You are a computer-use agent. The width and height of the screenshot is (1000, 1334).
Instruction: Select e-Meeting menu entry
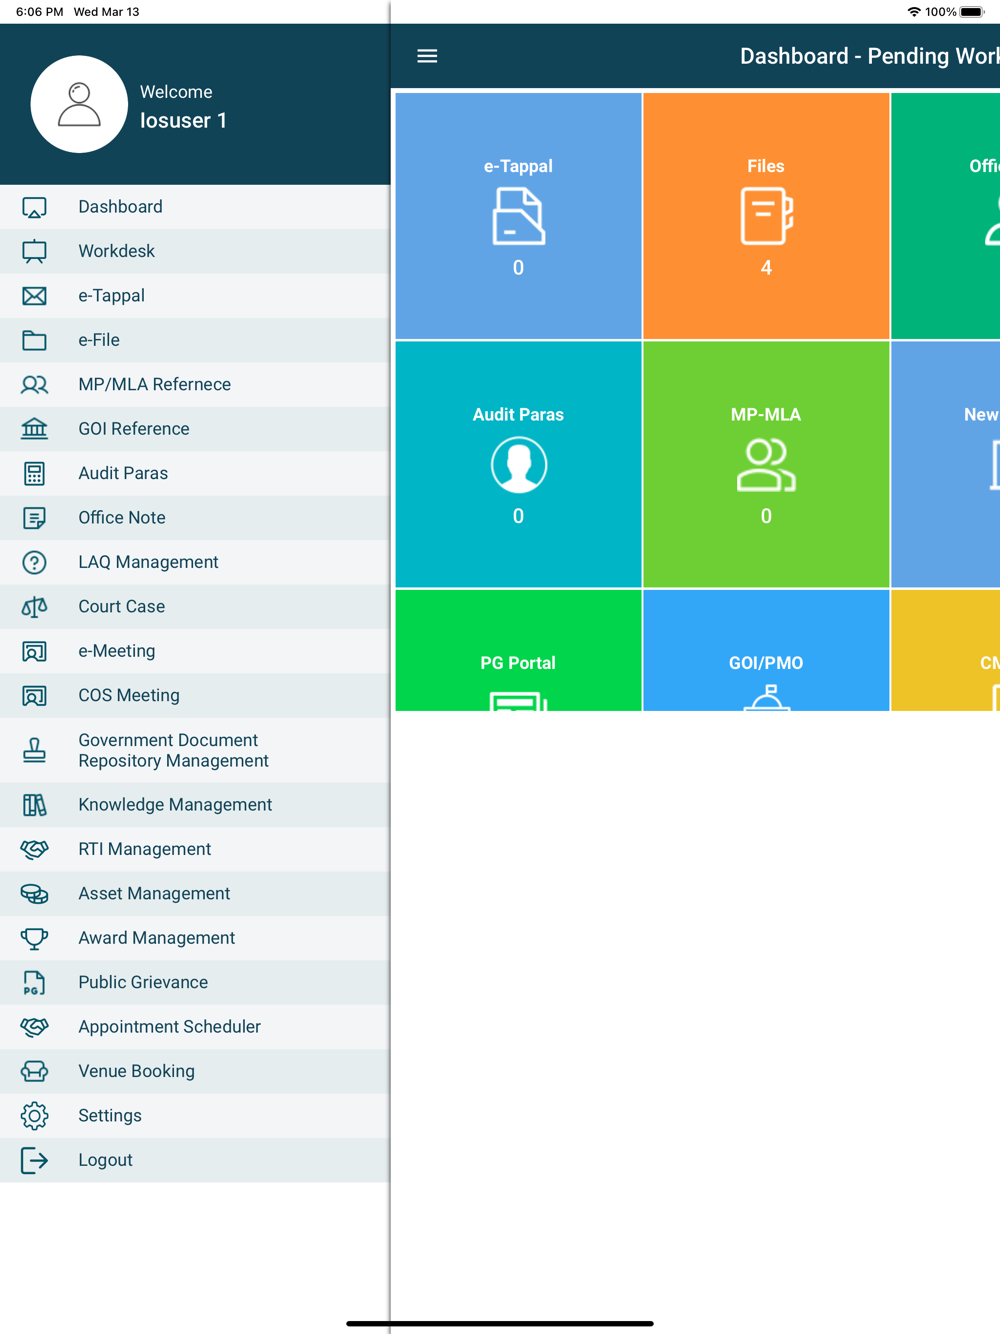pos(195,651)
